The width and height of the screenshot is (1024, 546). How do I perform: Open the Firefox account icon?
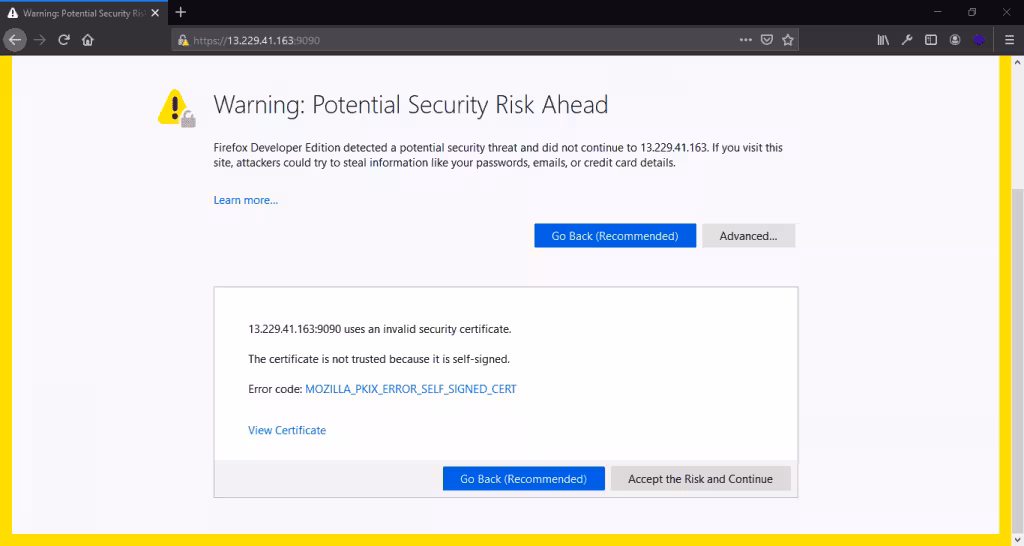coord(955,40)
